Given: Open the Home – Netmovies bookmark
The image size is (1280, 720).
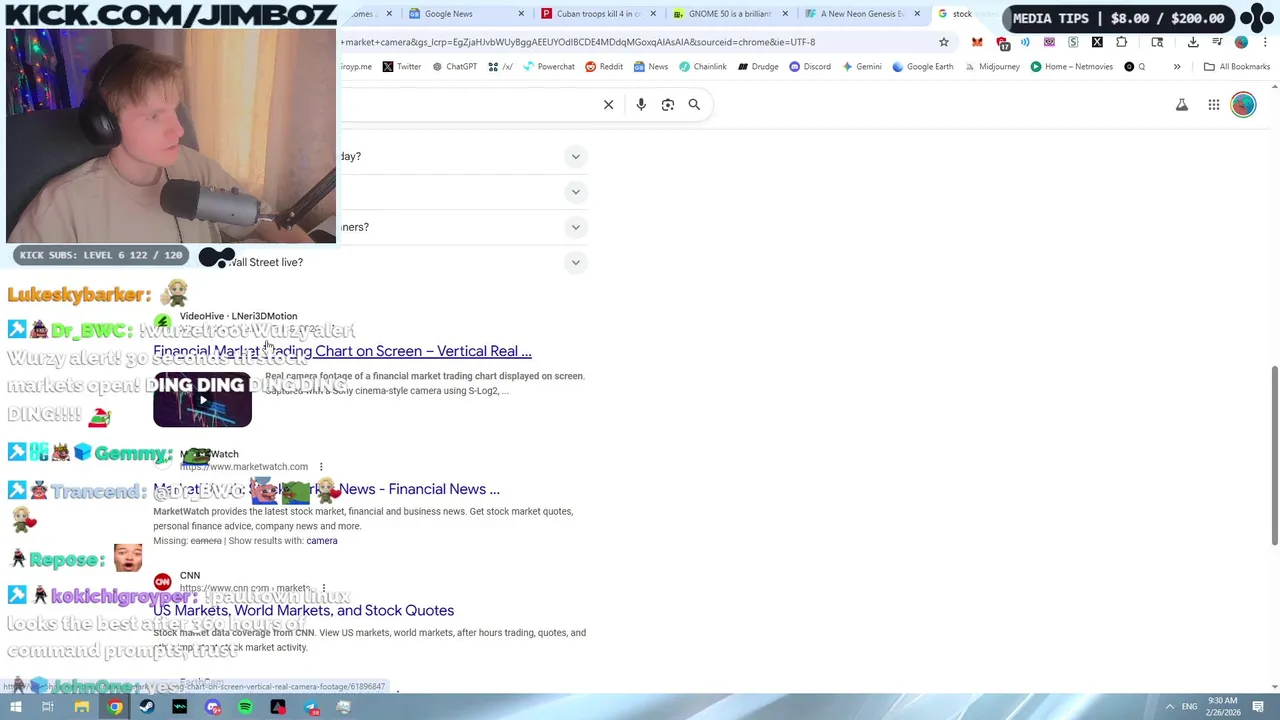Looking at the screenshot, I should point(1071,66).
